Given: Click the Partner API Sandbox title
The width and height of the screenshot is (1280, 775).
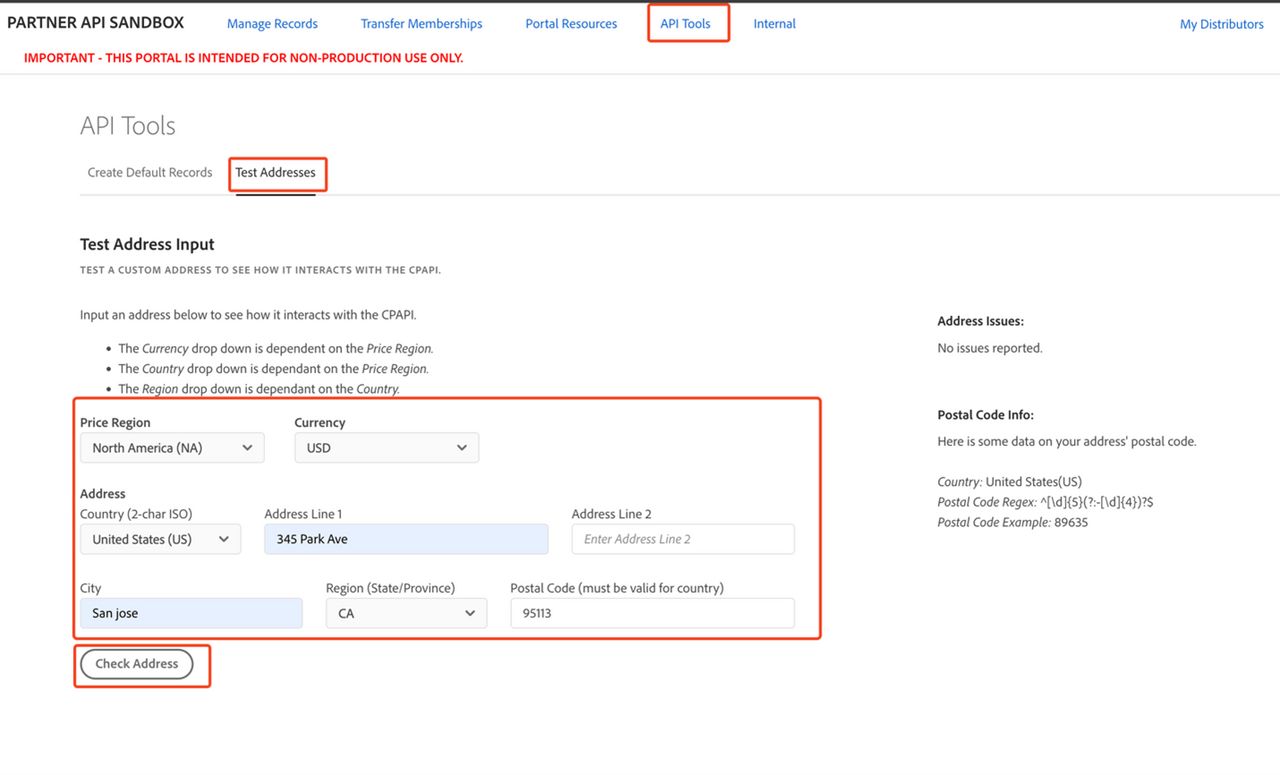Looking at the screenshot, I should pyautogui.click(x=96, y=23).
